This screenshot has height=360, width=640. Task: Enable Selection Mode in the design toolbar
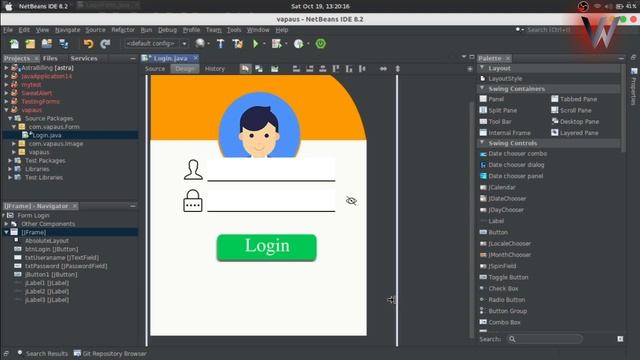[245, 69]
